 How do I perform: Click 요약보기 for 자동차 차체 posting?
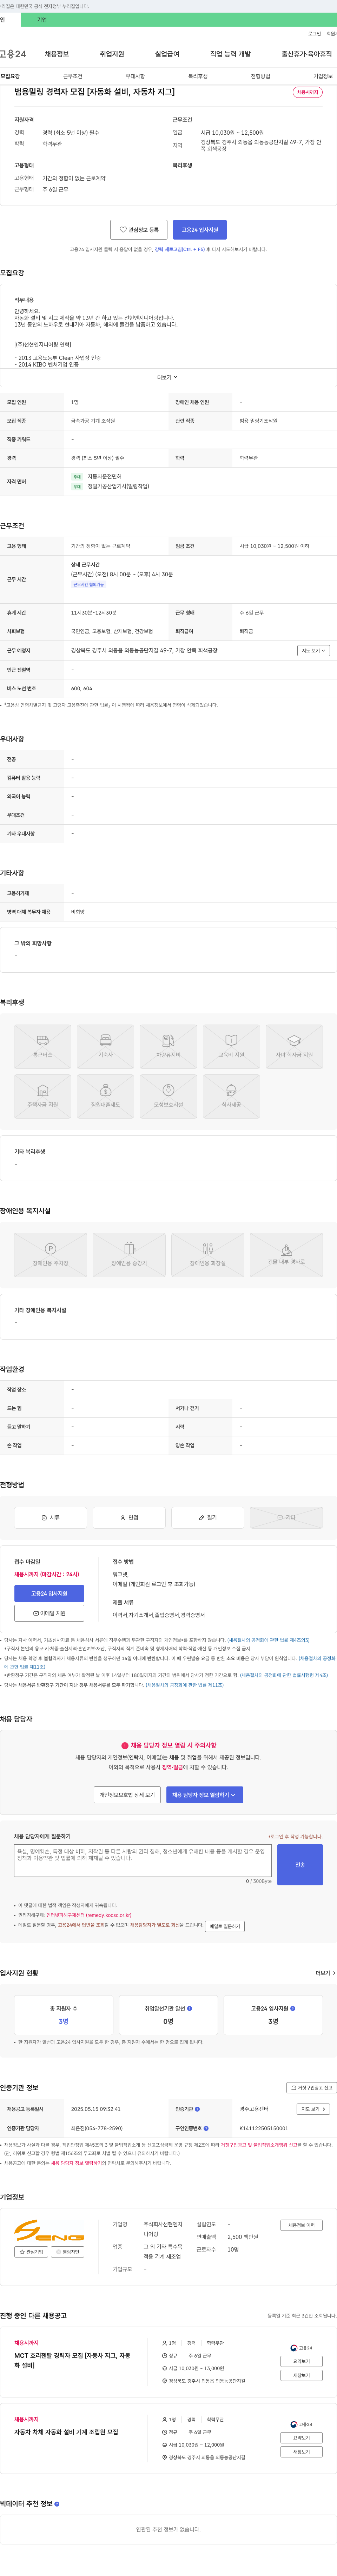pos(301,2438)
